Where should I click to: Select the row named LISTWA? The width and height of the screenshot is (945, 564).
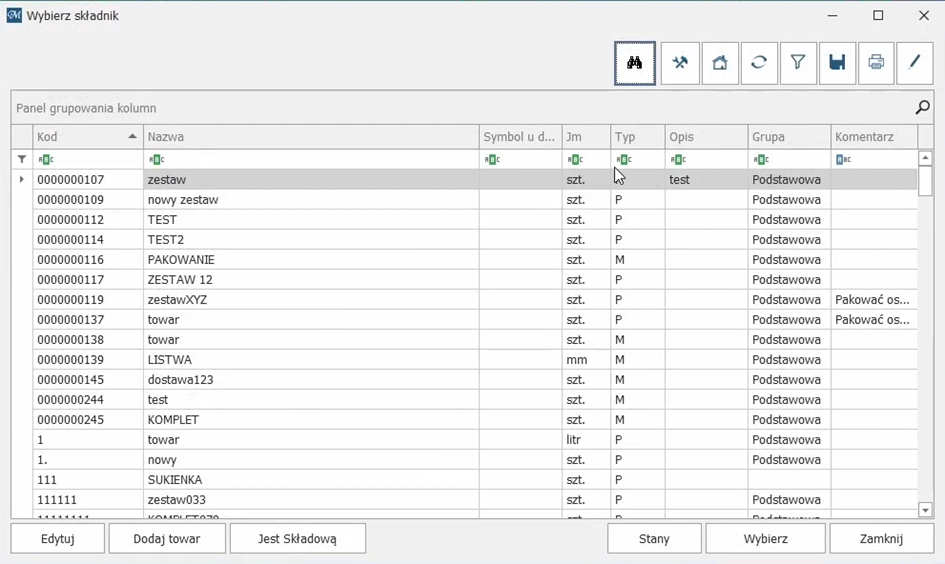pos(169,360)
